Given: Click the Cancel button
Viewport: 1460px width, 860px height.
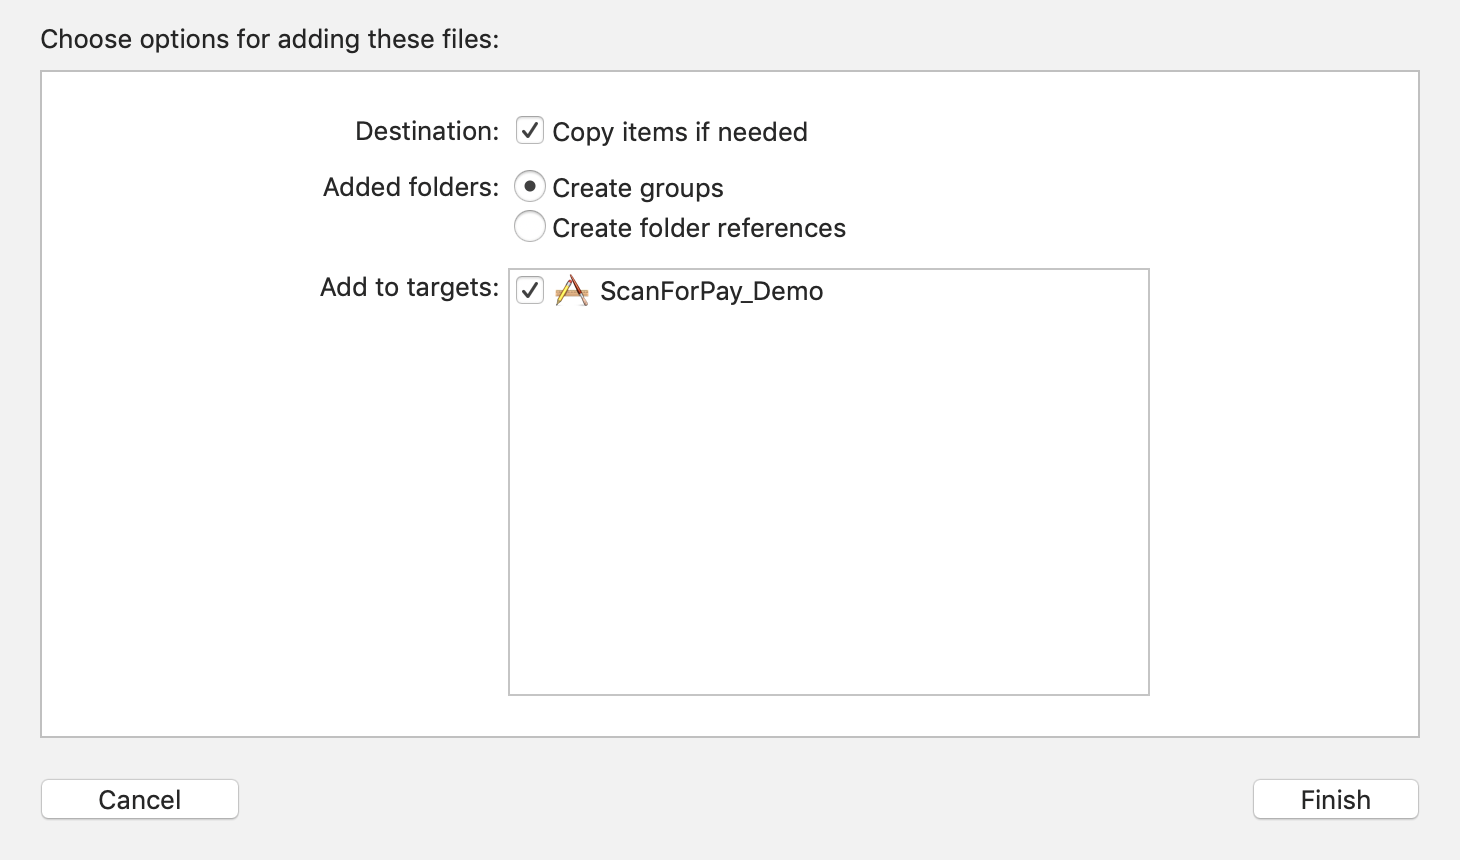Looking at the screenshot, I should [x=140, y=799].
